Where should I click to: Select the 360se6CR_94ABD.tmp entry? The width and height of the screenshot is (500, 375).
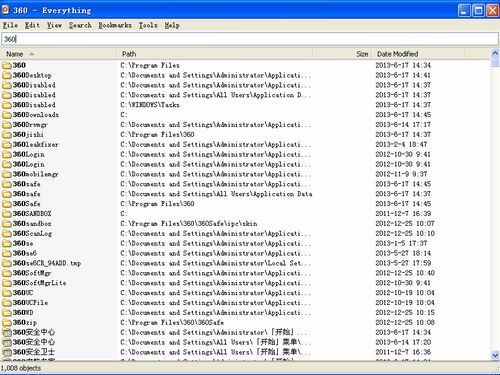coord(47,263)
